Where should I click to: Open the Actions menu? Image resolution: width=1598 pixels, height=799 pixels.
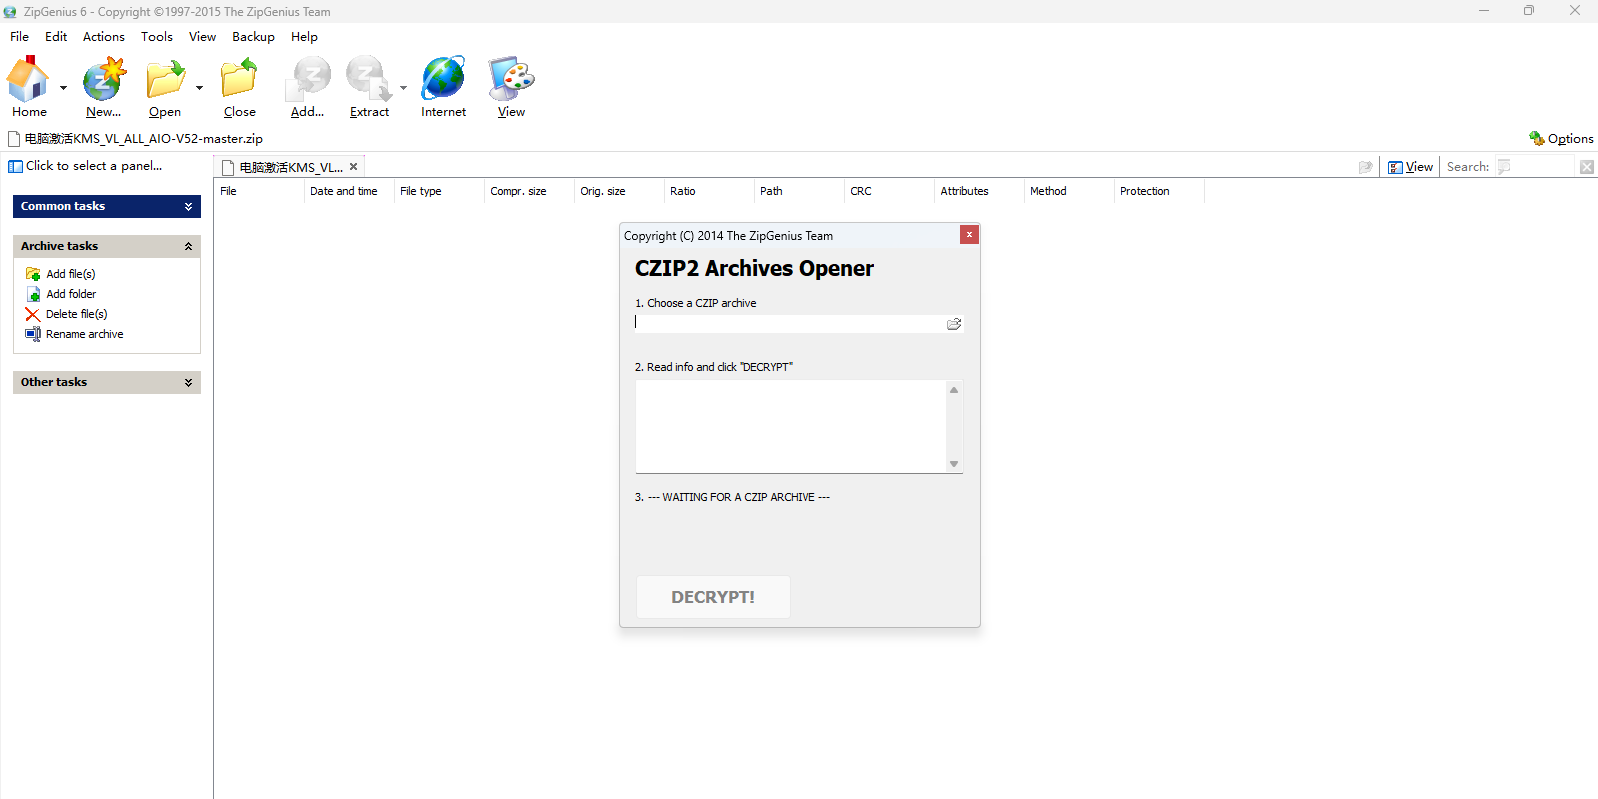pos(104,37)
